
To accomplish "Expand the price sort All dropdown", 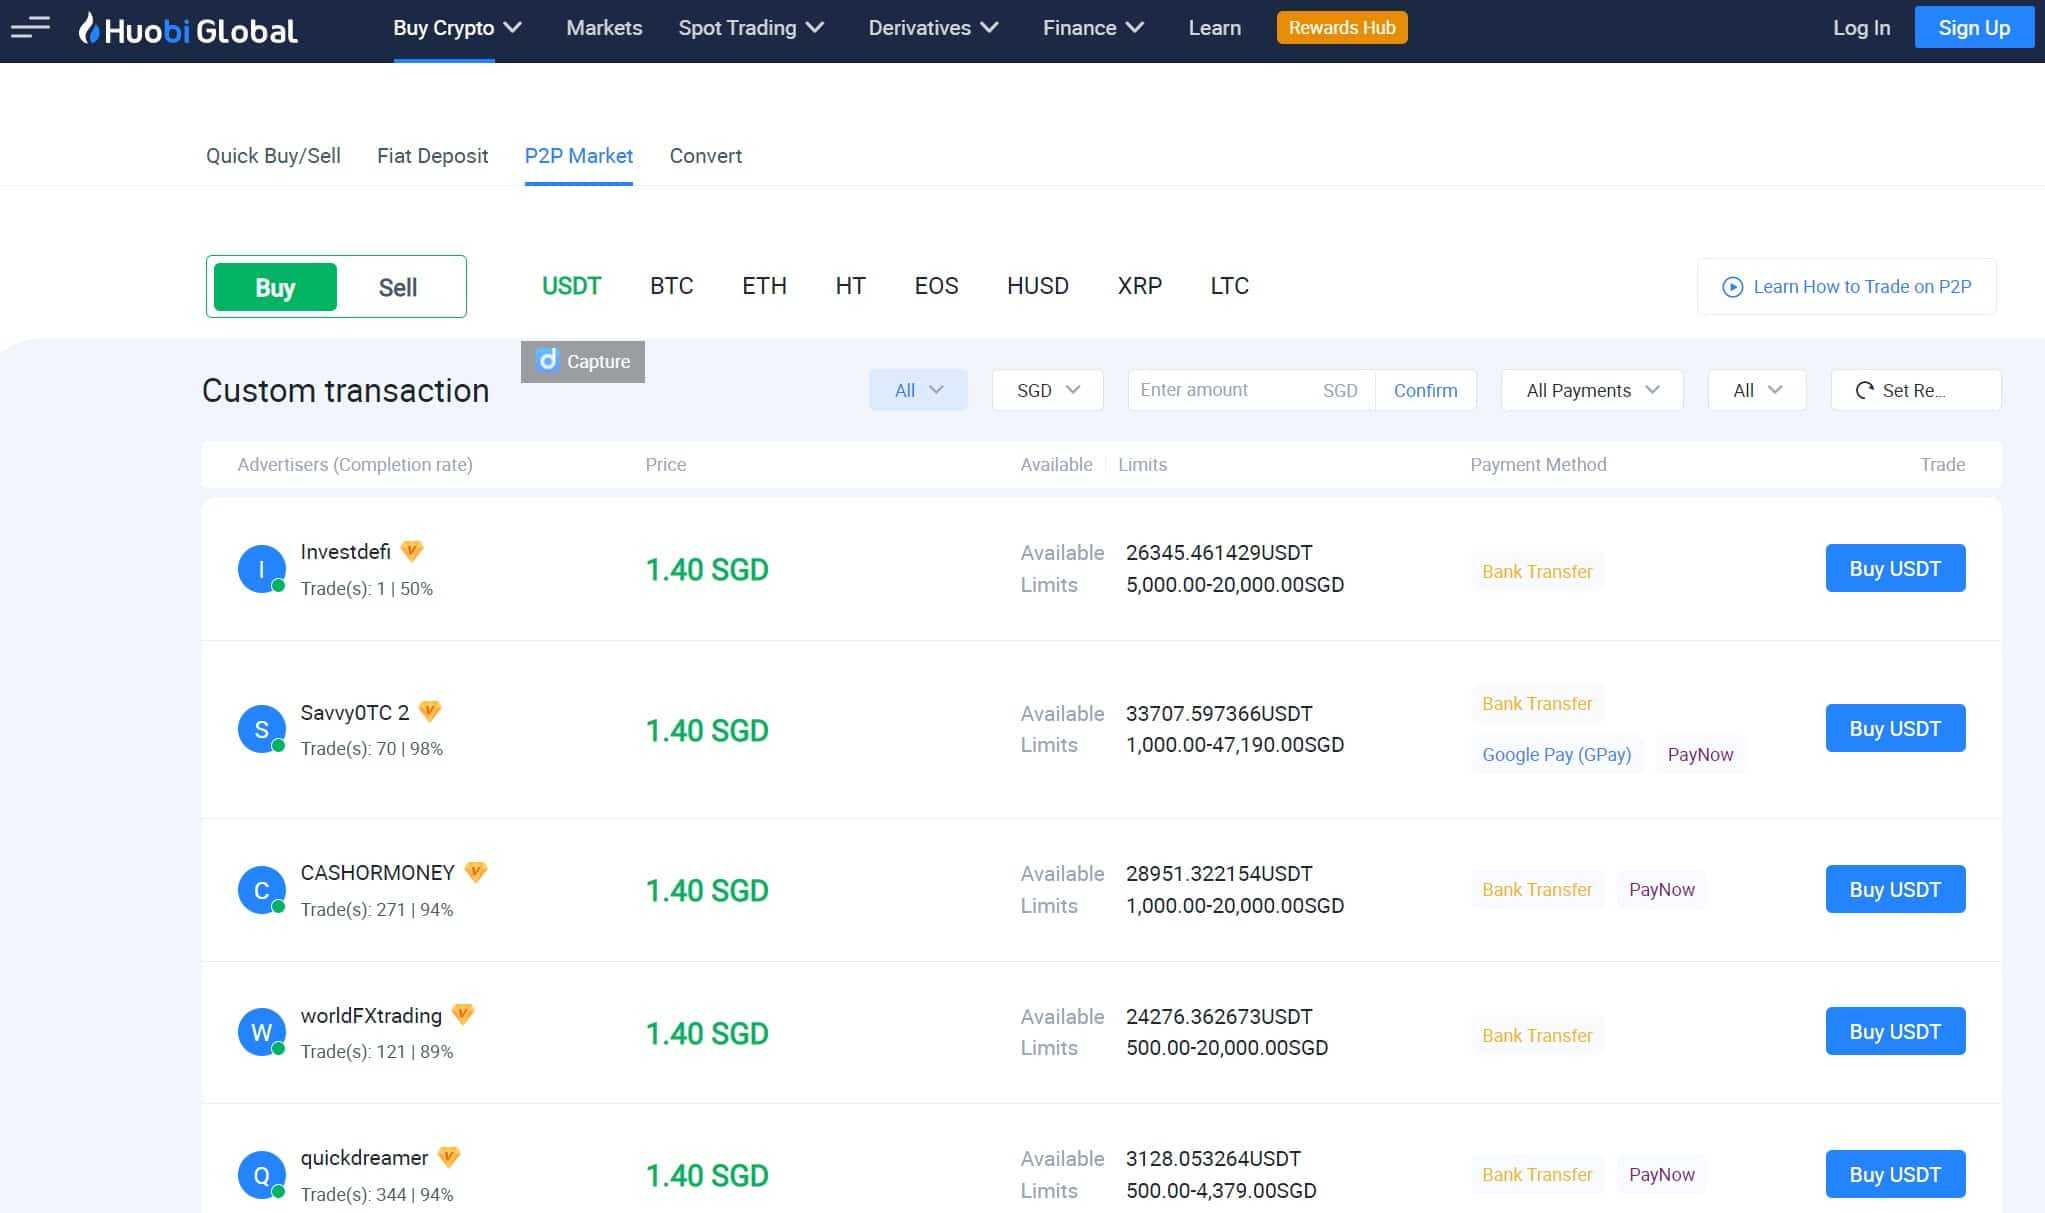I will coord(917,390).
